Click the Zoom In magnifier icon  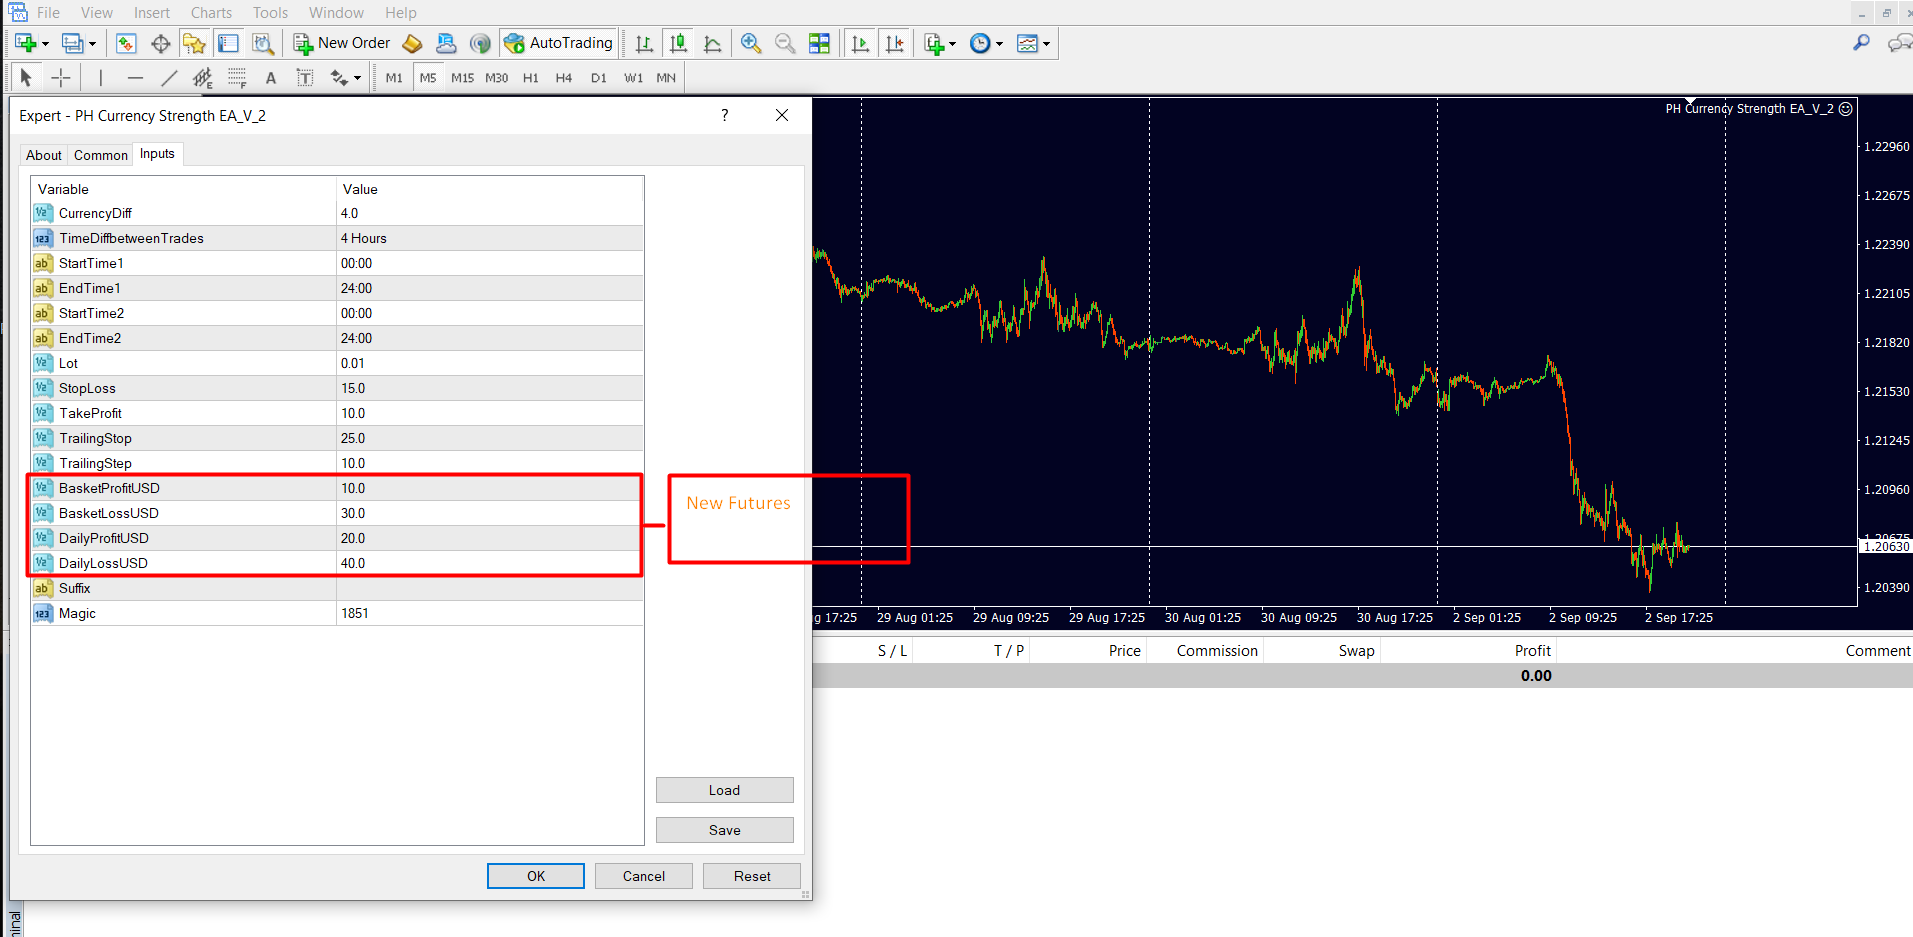coord(751,43)
